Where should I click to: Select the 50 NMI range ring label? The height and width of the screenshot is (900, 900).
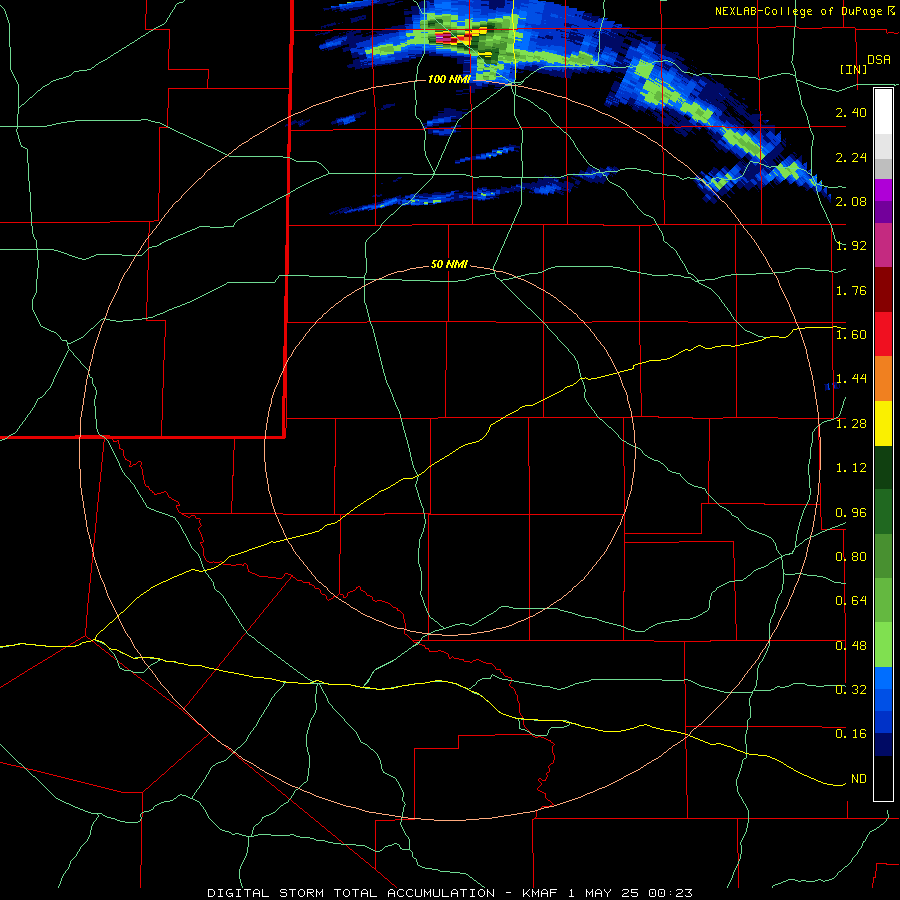pyautogui.click(x=449, y=264)
